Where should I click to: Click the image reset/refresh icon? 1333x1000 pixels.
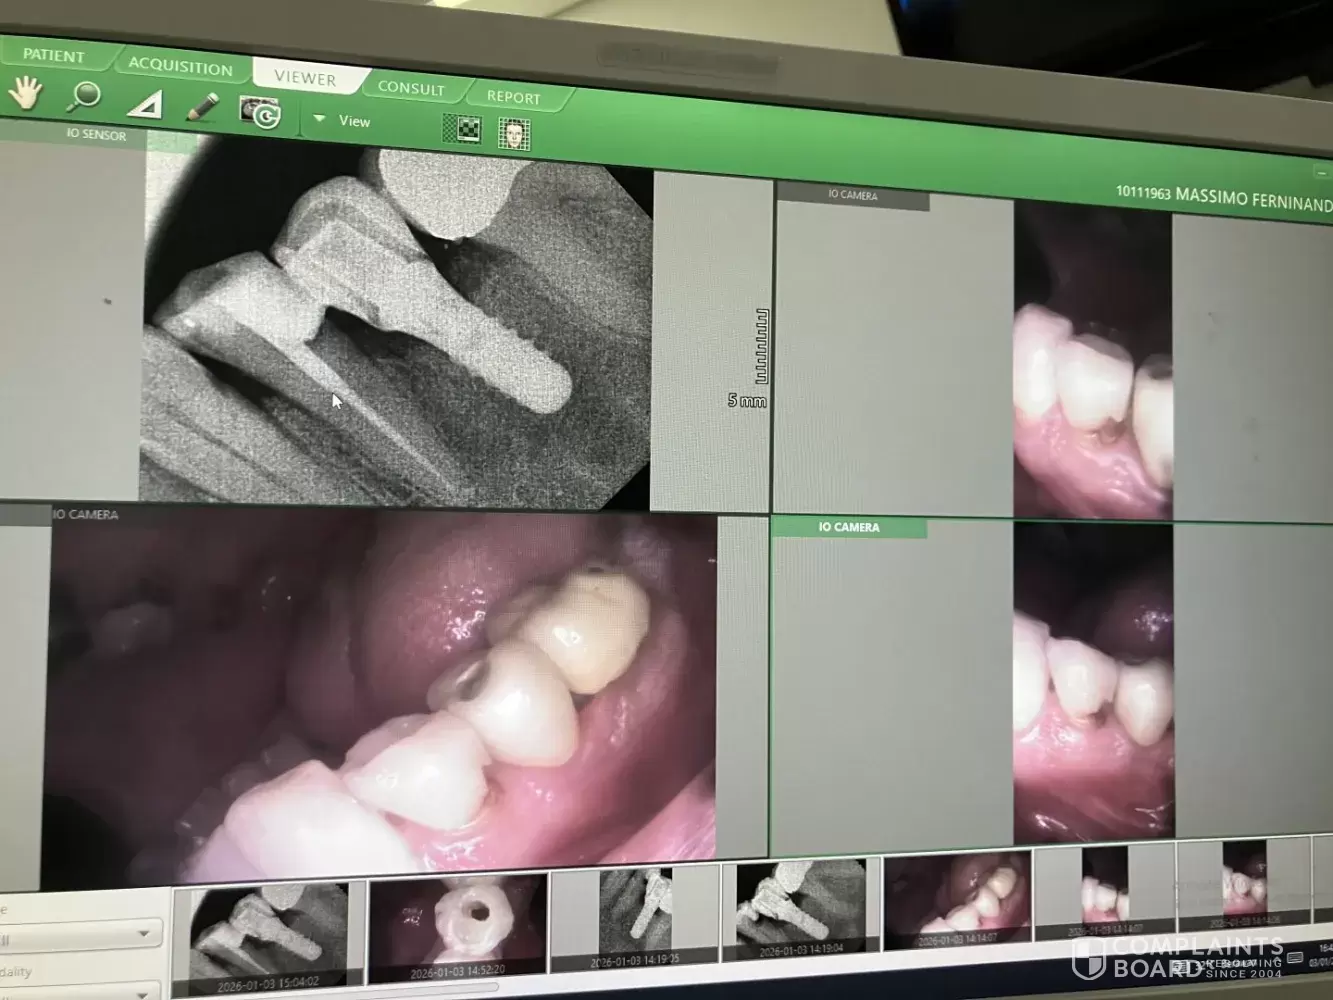point(260,112)
